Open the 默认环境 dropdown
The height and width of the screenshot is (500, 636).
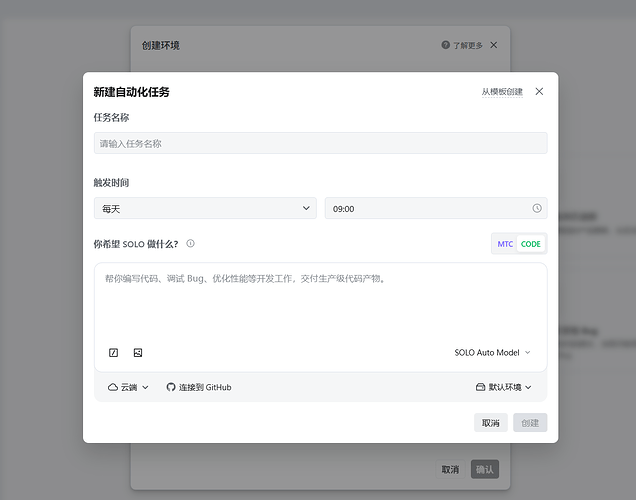tap(503, 387)
